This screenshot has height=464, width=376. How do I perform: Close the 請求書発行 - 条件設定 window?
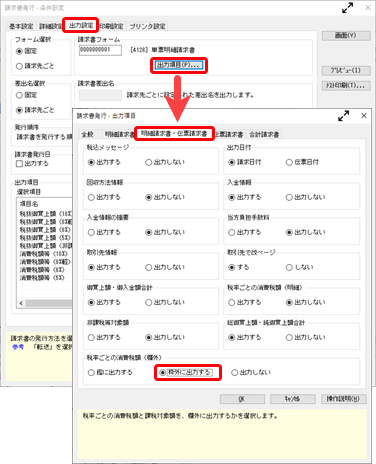tap(368, 8)
